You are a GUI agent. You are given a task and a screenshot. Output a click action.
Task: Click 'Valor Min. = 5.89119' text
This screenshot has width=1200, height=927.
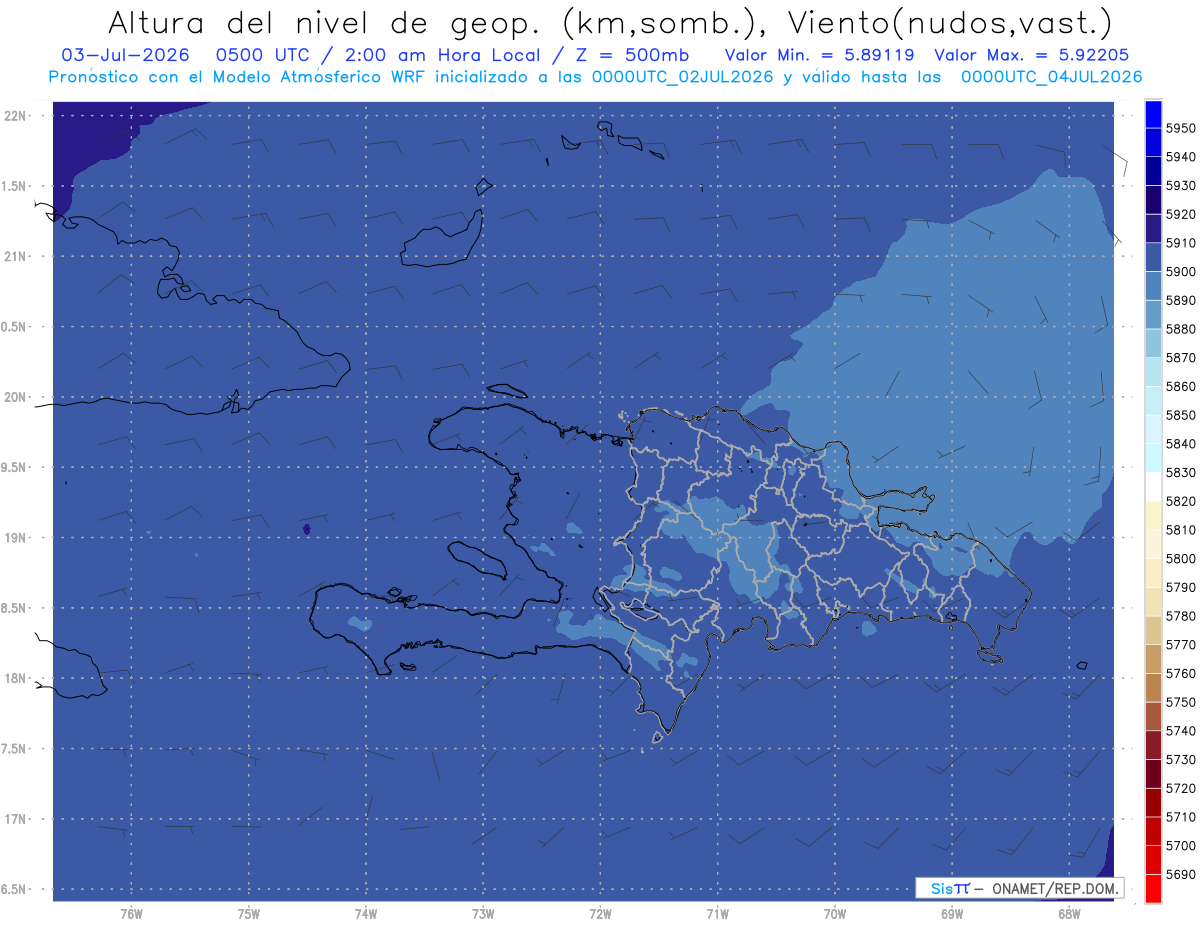tap(819, 55)
